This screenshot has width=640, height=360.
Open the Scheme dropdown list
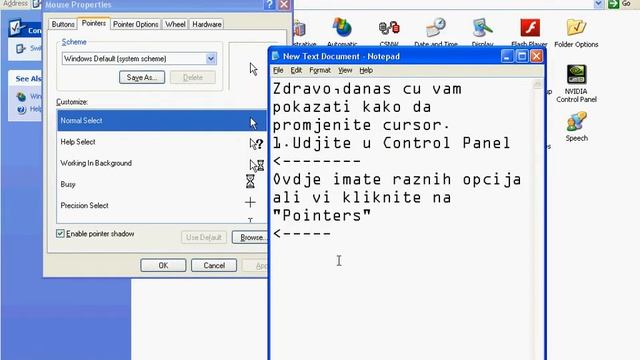(x=211, y=59)
